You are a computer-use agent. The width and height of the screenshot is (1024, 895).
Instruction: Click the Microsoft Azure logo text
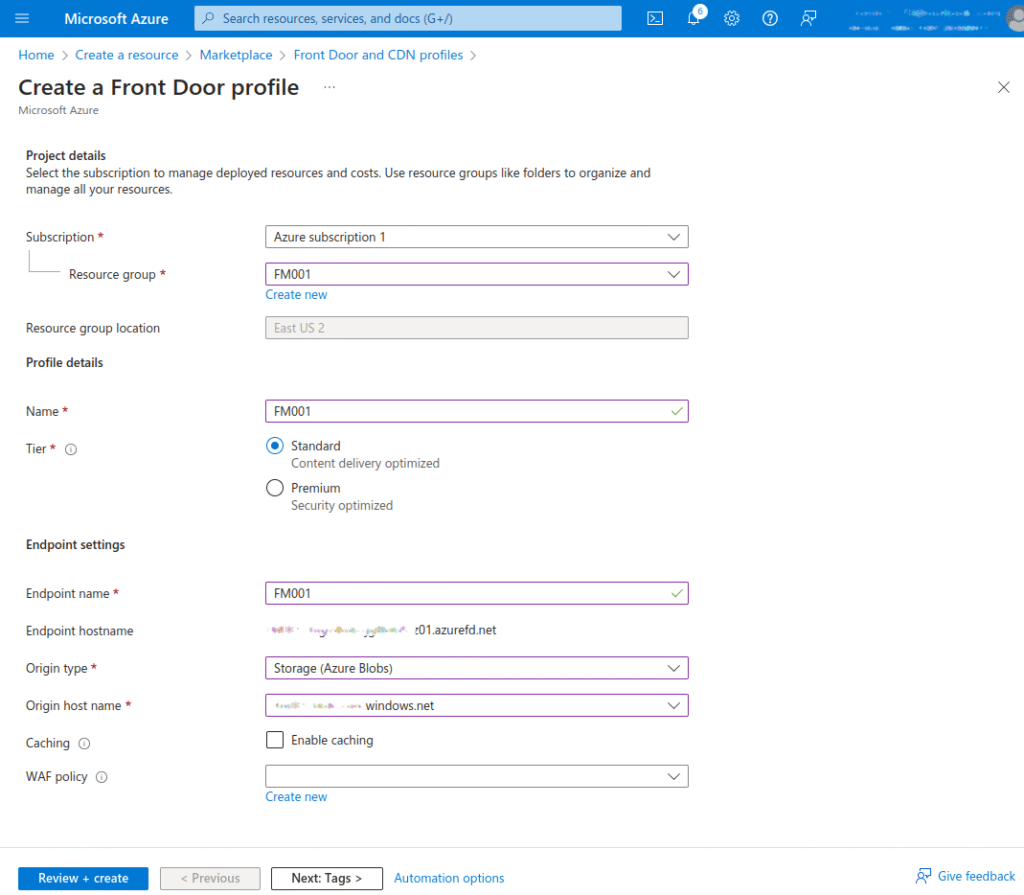[116, 18]
